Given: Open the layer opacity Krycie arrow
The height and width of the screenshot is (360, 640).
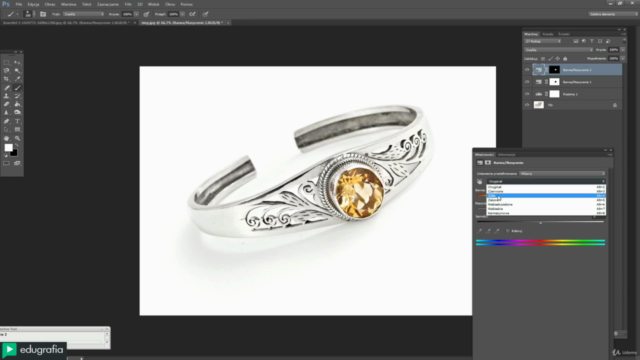Looking at the screenshot, I should pos(622,50).
